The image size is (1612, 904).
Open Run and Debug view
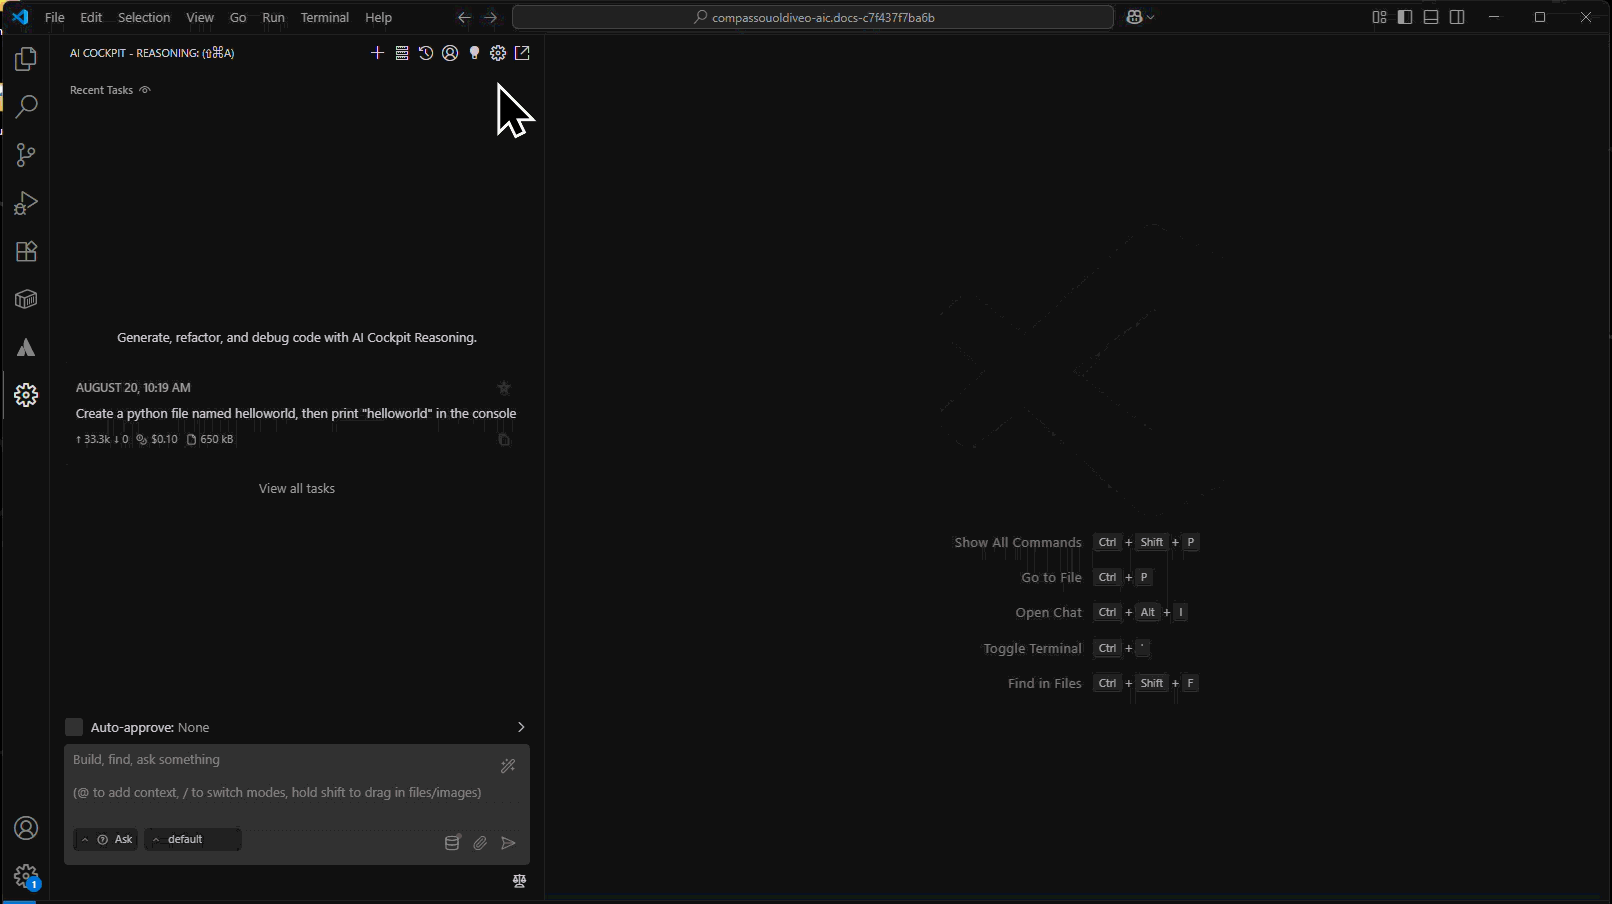point(26,203)
